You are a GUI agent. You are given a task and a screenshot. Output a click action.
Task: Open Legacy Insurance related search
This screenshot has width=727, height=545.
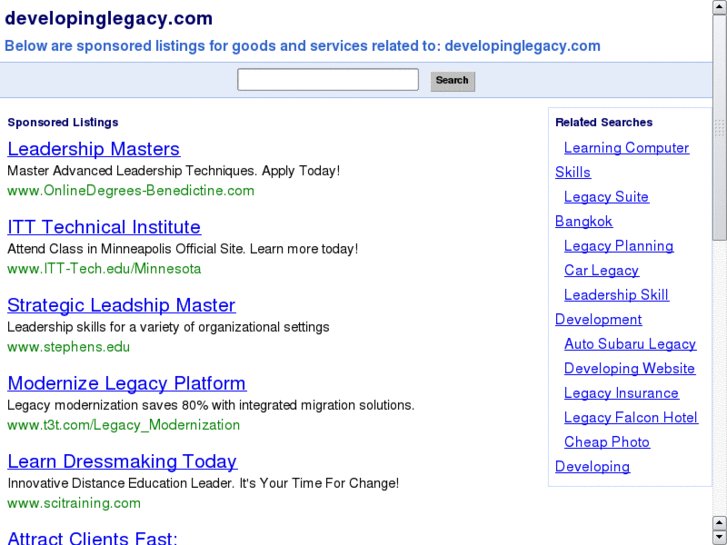click(x=621, y=393)
